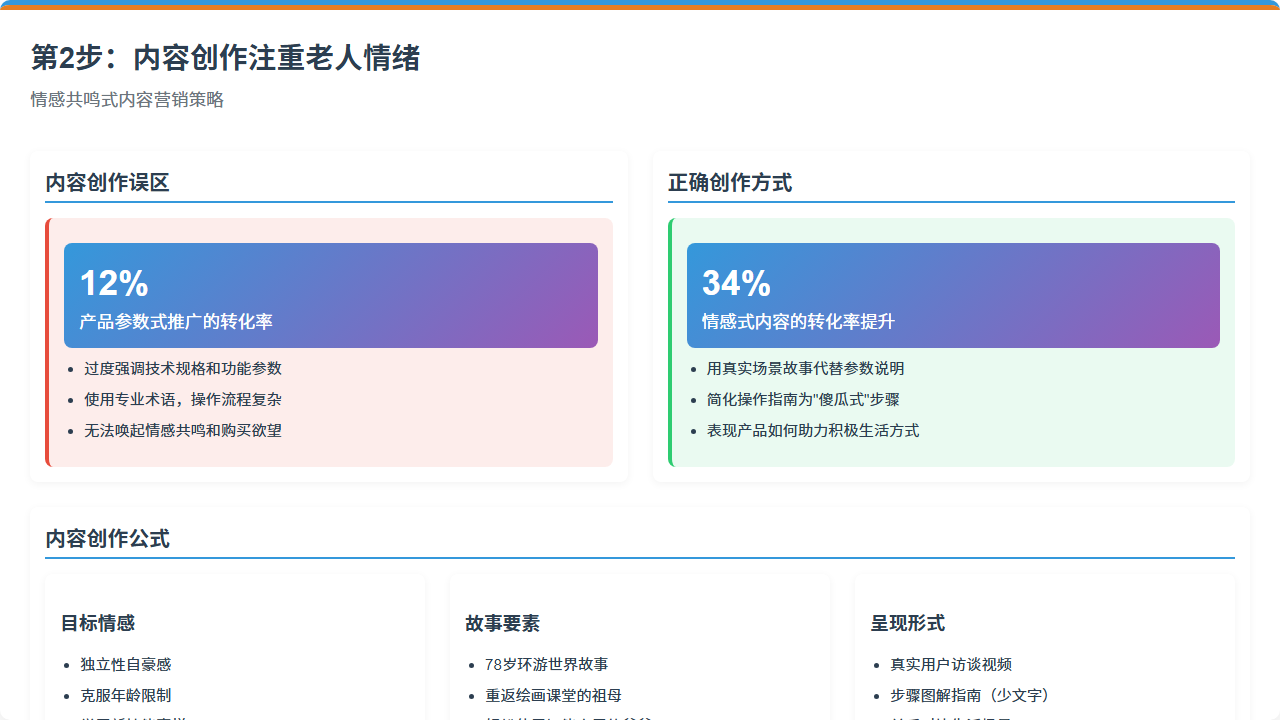Click the 故事要素 card heading

[502, 623]
